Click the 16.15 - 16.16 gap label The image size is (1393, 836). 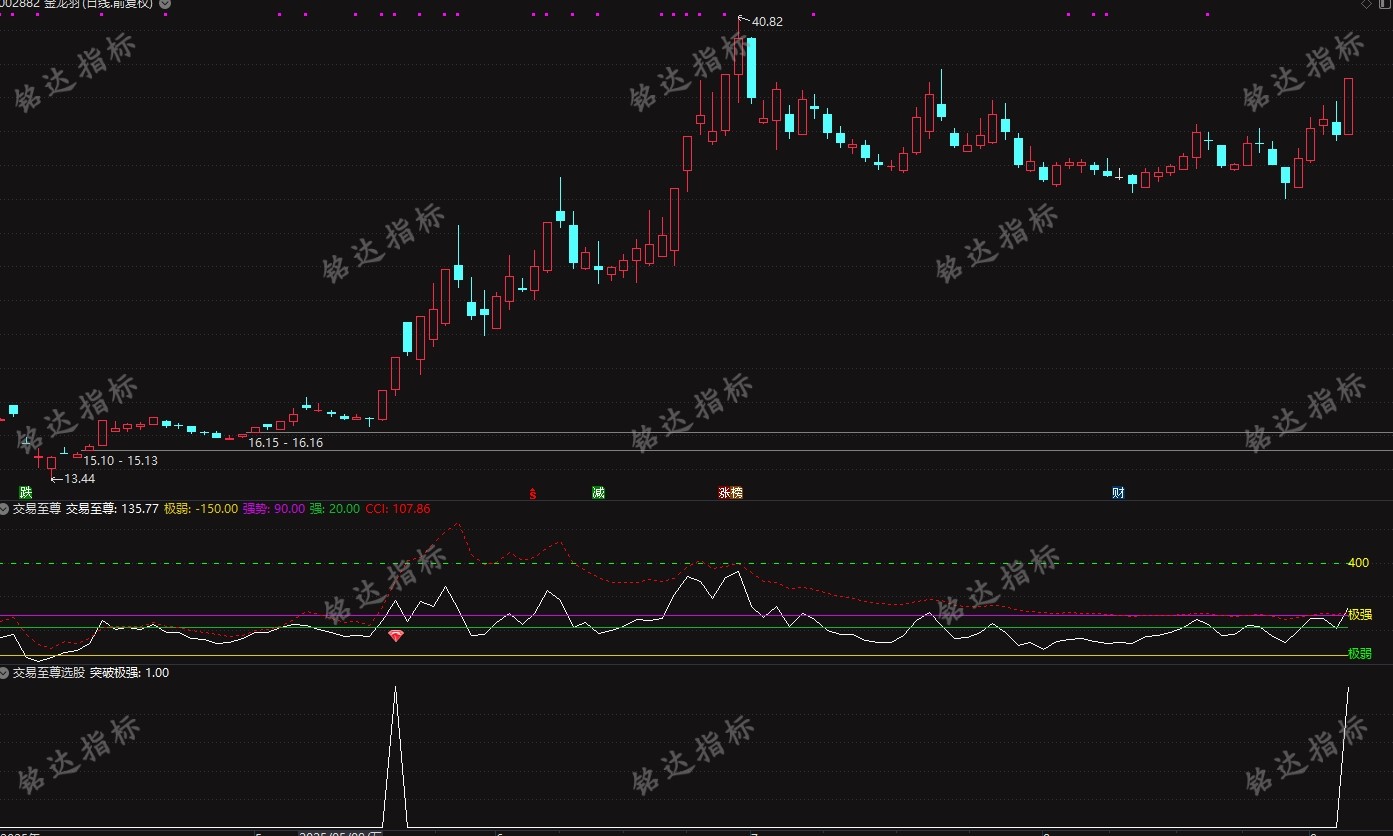(286, 442)
